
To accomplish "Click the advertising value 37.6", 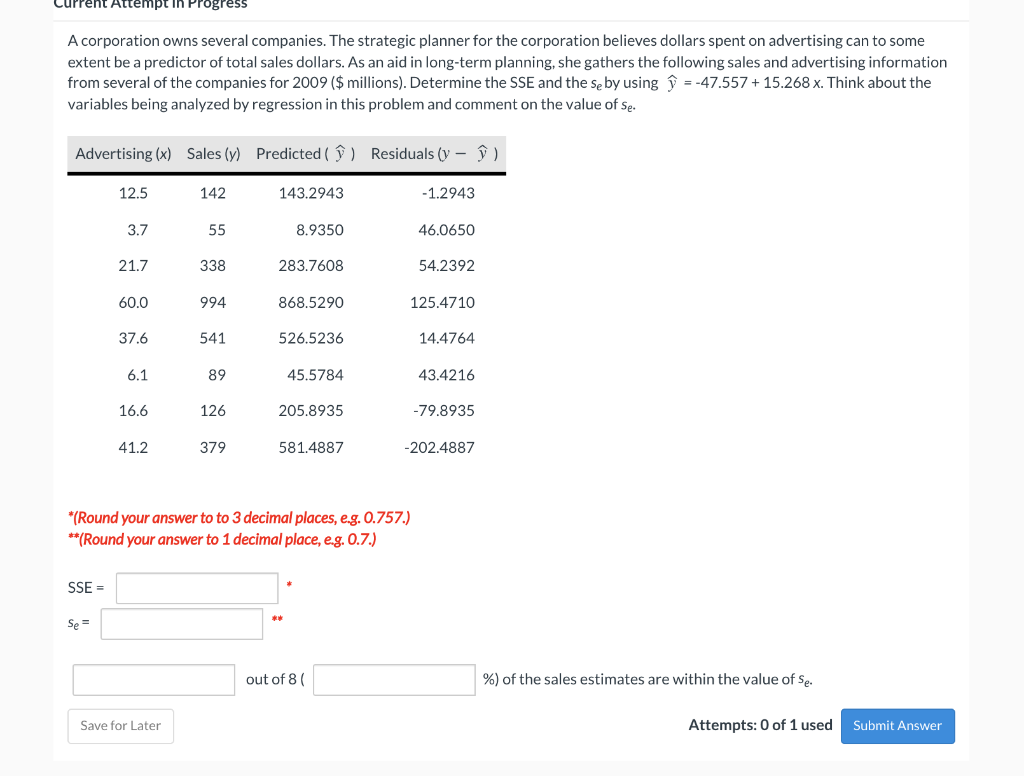I will [133, 338].
